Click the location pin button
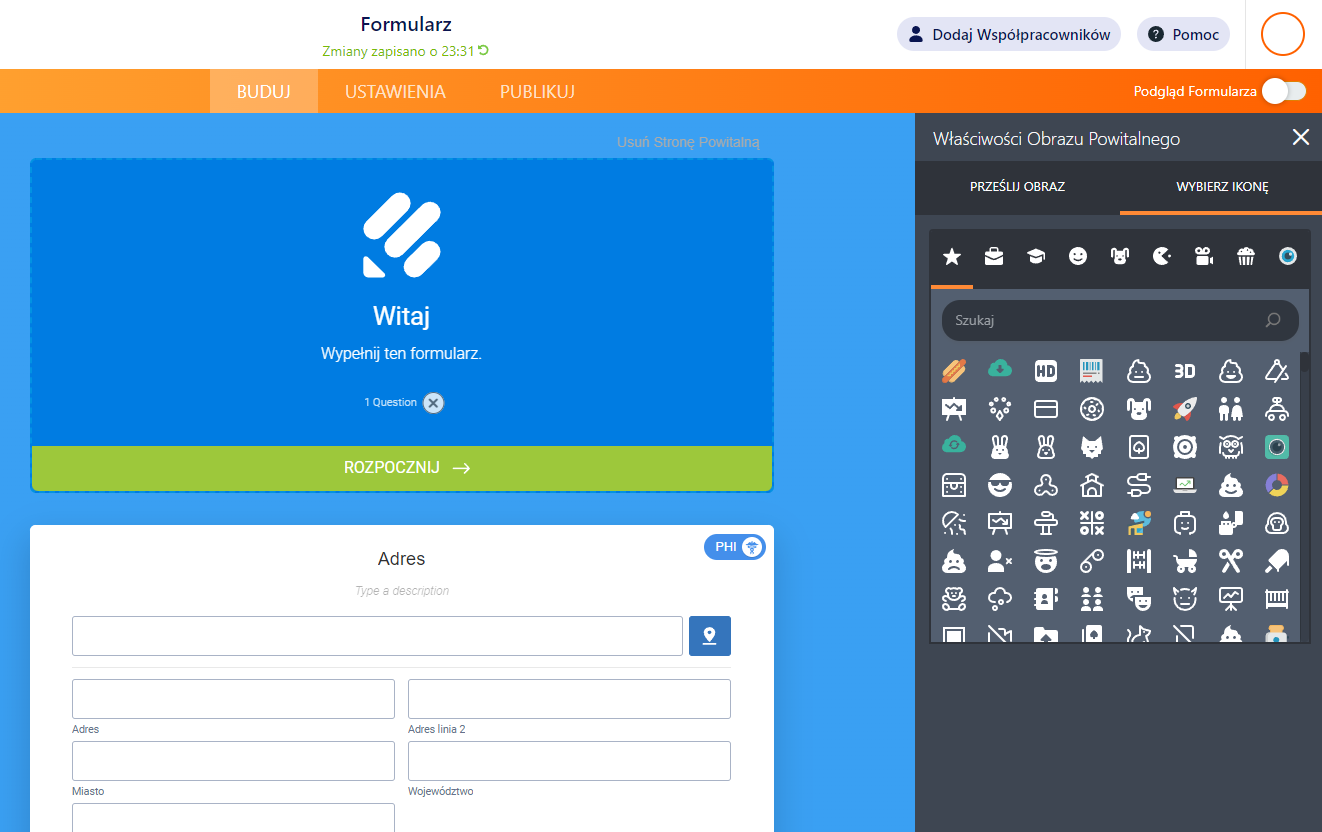Image resolution: width=1322 pixels, height=832 pixels. pyautogui.click(x=710, y=636)
